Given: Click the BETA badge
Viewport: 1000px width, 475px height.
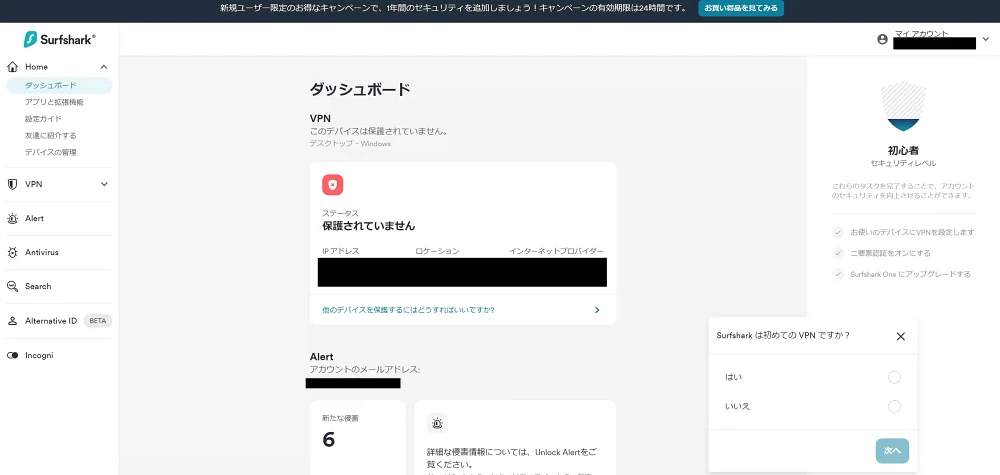Looking at the screenshot, I should [x=98, y=321].
